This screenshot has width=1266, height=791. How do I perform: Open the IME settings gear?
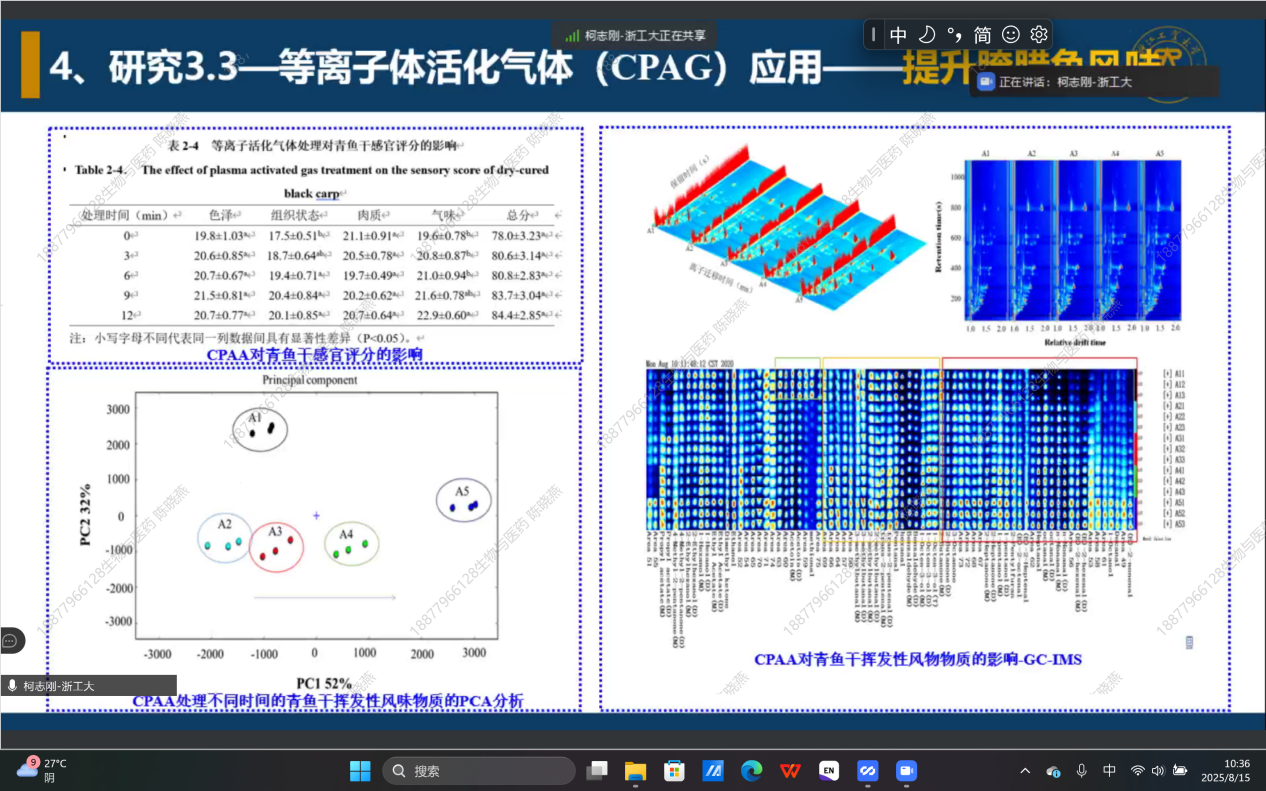[1038, 34]
